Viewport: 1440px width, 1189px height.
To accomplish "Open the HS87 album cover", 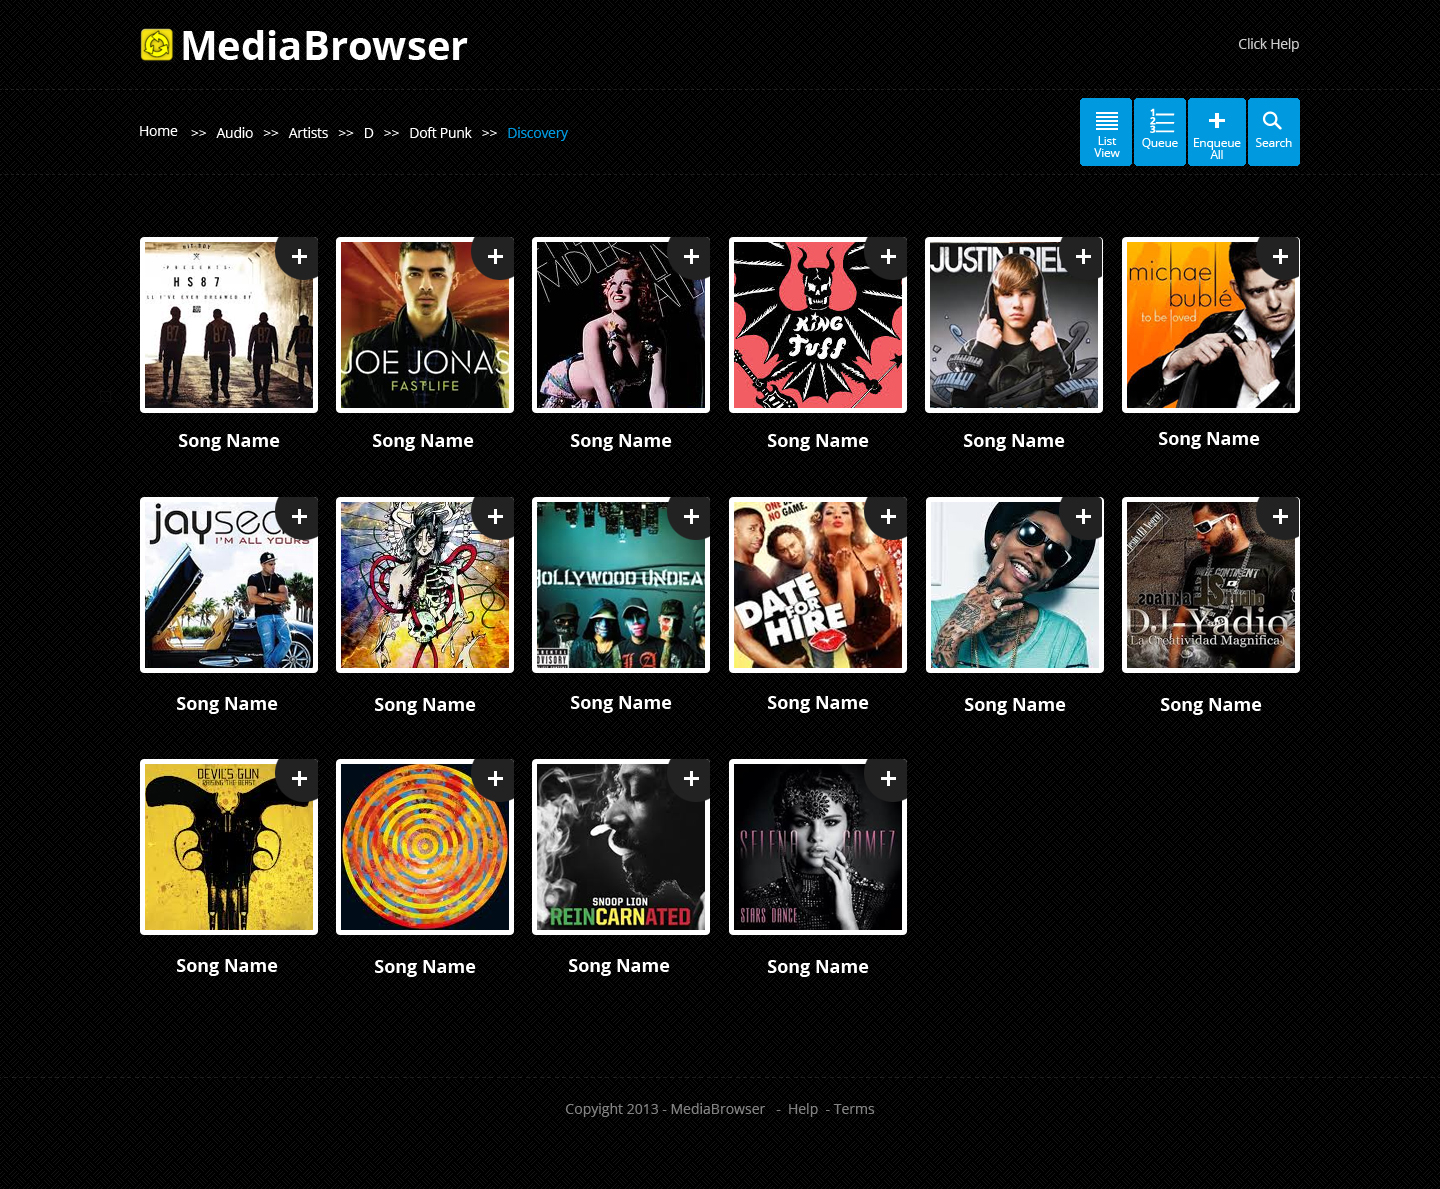I will (x=229, y=325).
